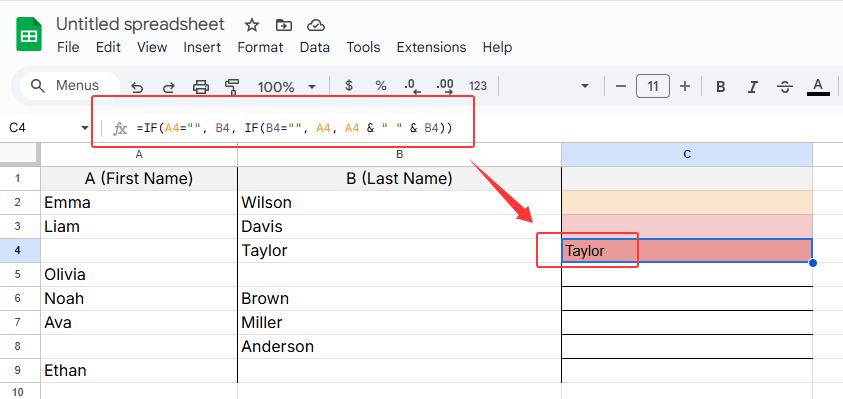This screenshot has height=399, width=843.
Task: Toggle bold formatting
Action: [721, 87]
